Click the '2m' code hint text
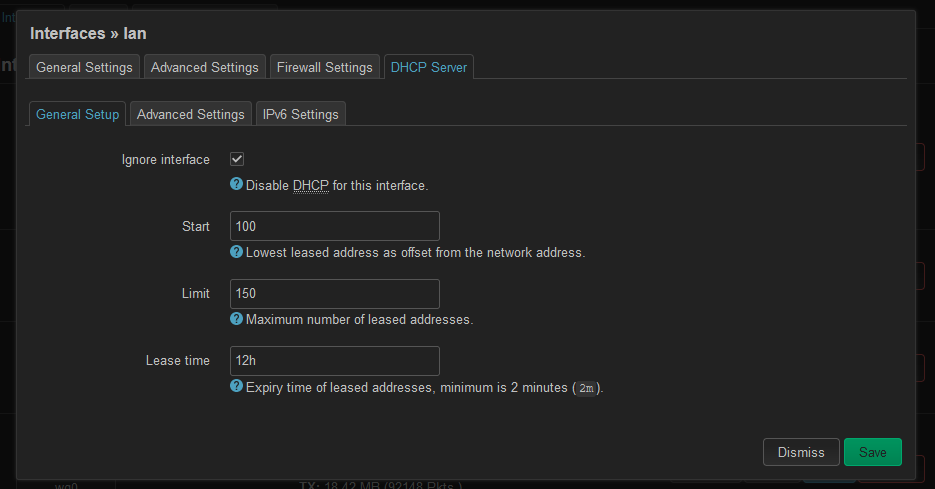 click(x=587, y=388)
